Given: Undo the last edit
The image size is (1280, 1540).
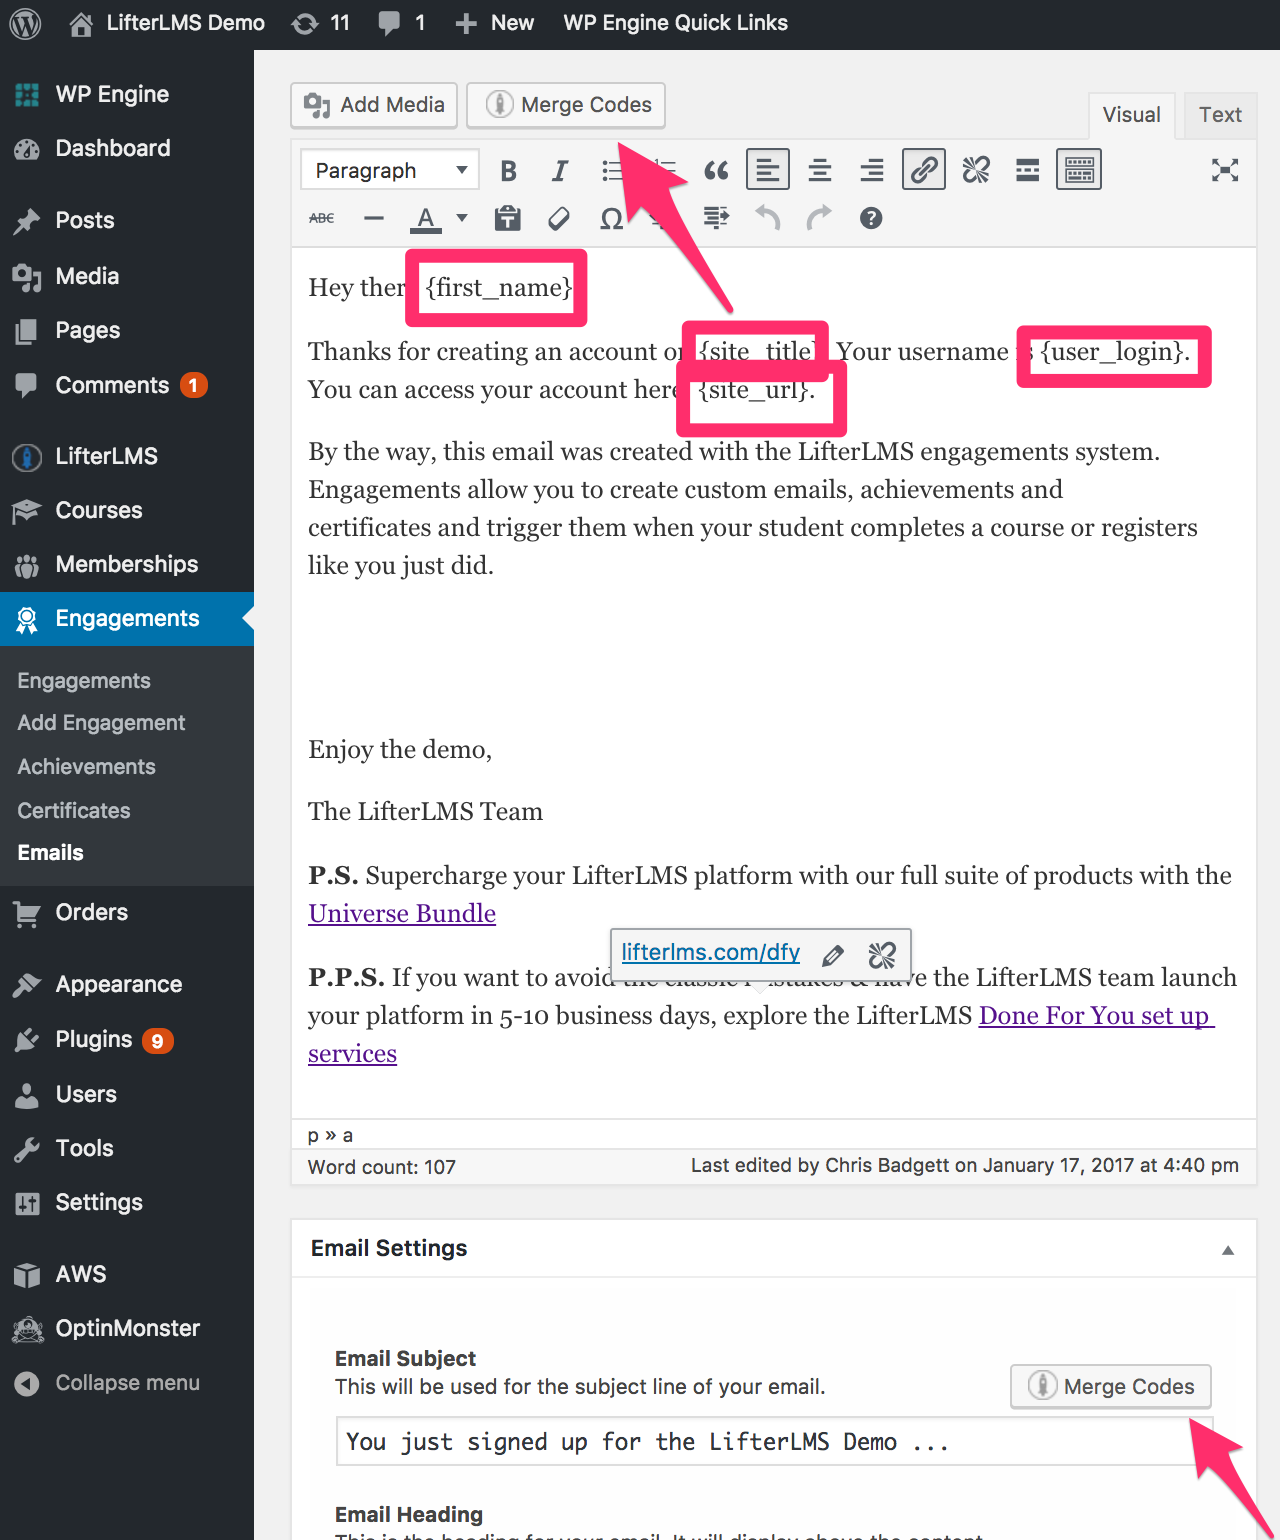Looking at the screenshot, I should (767, 218).
